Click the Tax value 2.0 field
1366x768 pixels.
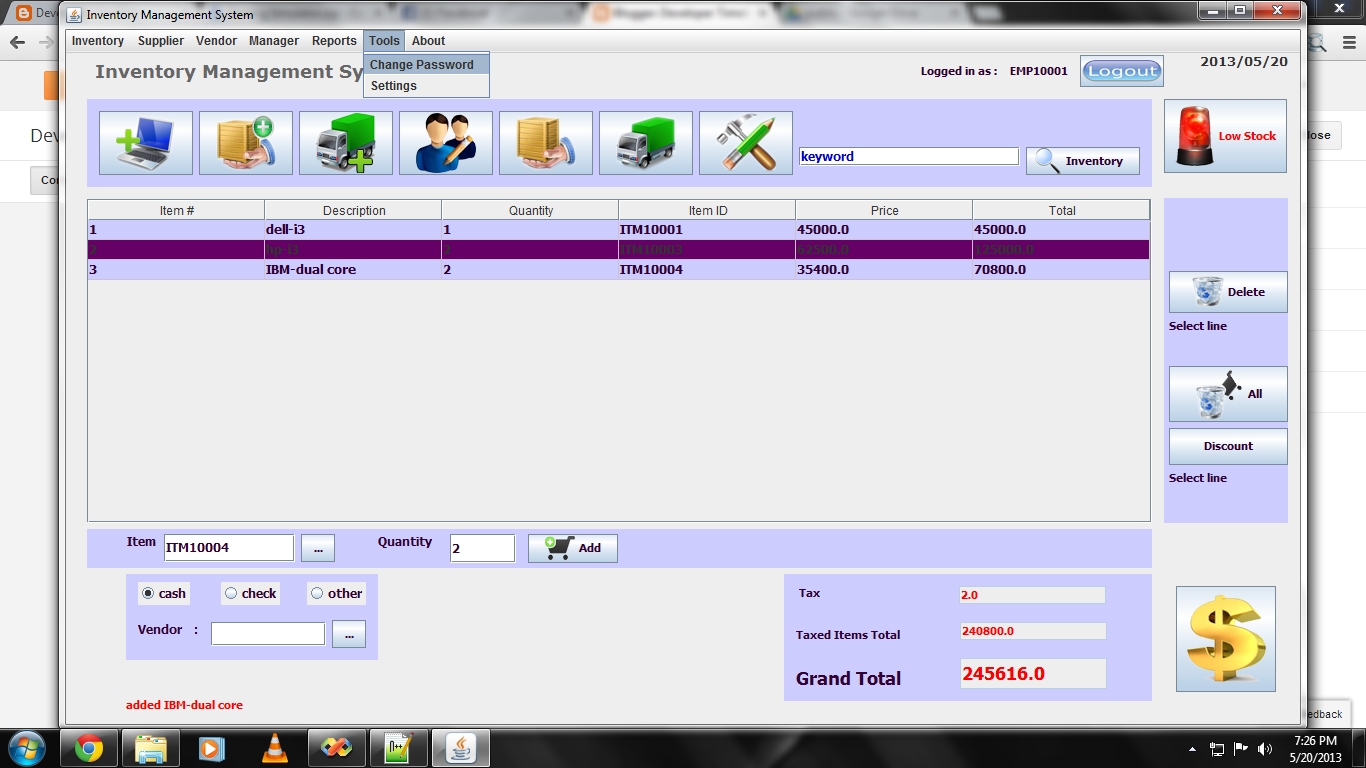click(1032, 595)
